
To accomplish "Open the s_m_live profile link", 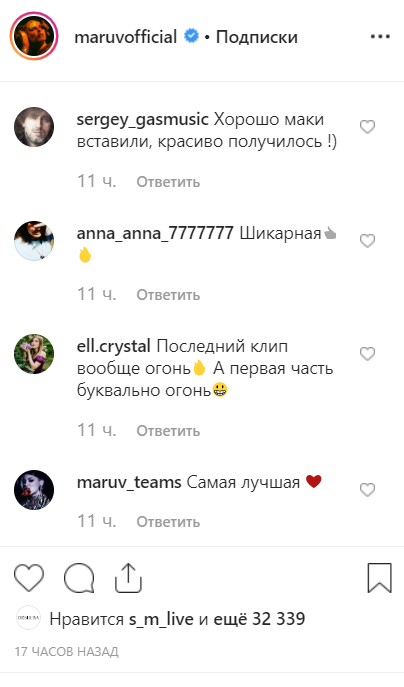I will point(161,619).
